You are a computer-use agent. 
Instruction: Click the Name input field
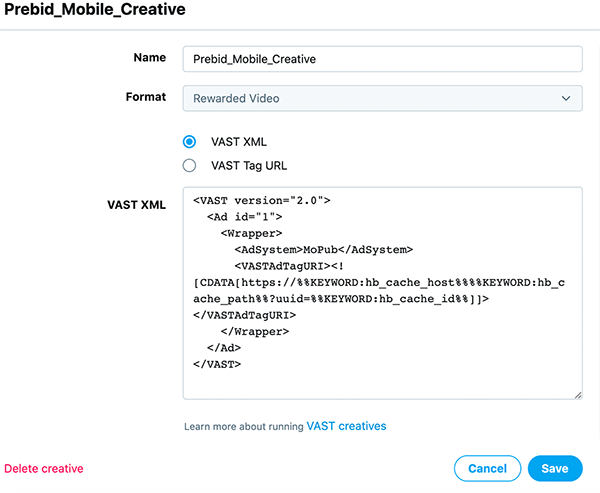coord(381,59)
